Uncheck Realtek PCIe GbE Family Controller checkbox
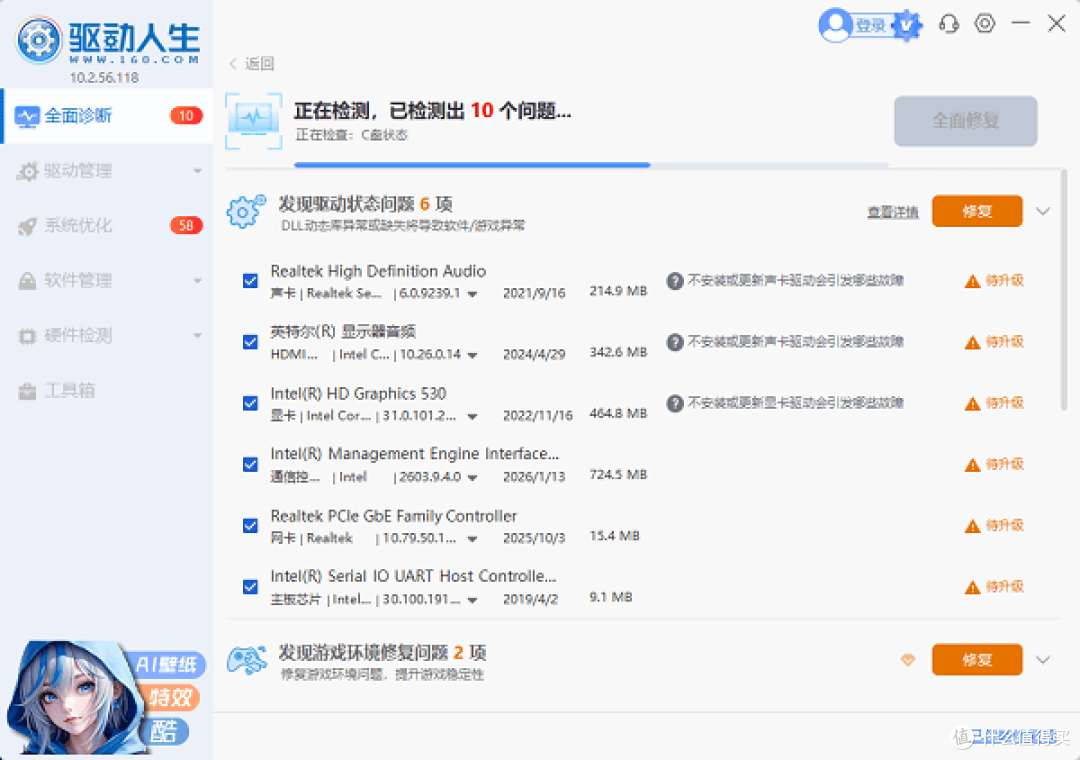 click(x=250, y=526)
